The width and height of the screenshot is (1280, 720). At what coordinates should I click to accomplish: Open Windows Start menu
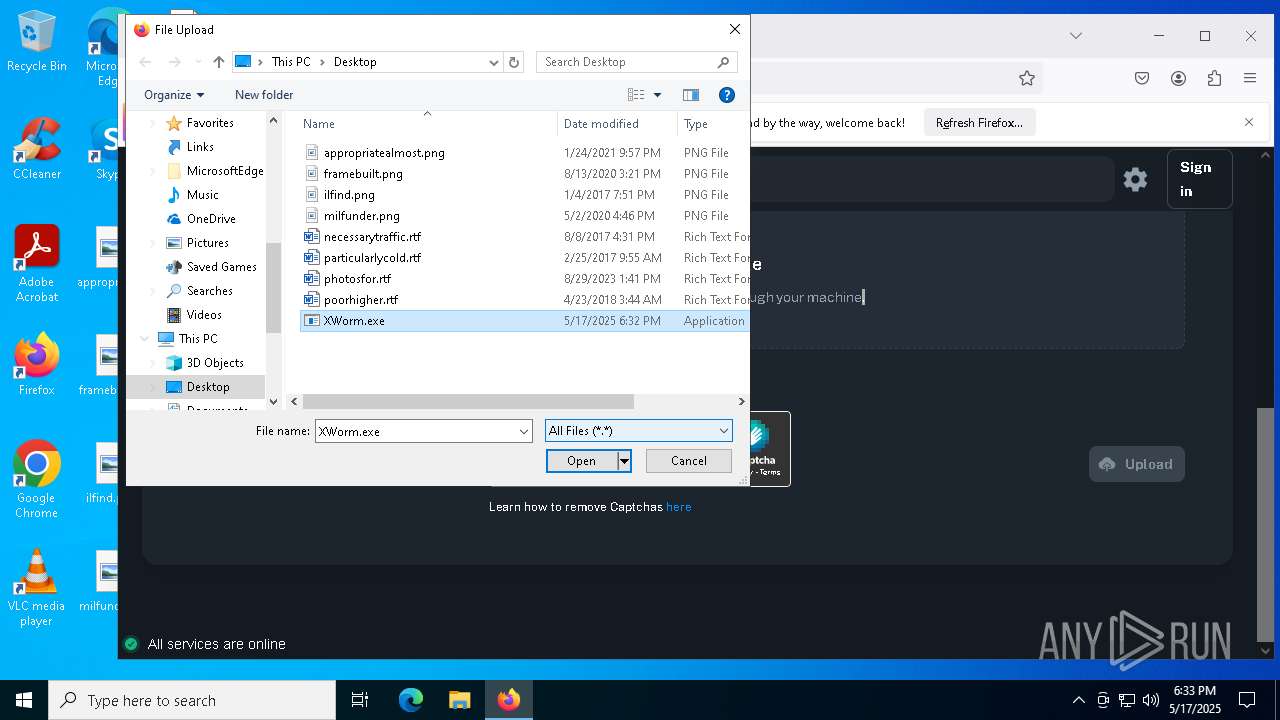point(24,700)
